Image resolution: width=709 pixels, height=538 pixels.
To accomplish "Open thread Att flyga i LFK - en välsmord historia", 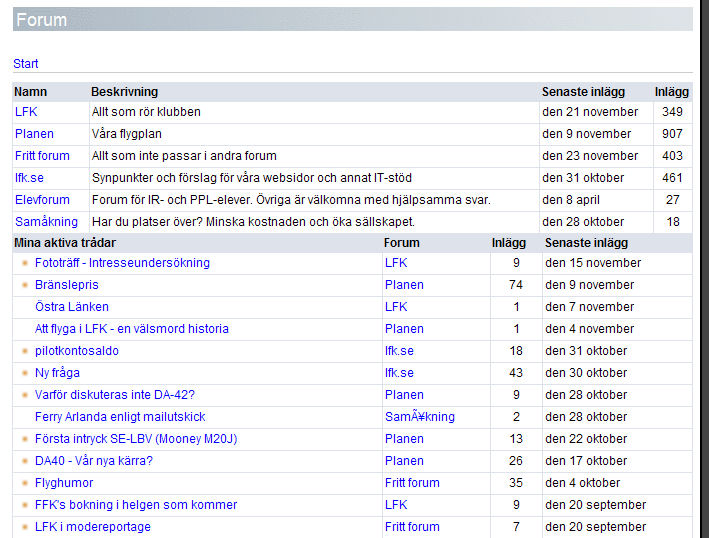I will coord(132,329).
